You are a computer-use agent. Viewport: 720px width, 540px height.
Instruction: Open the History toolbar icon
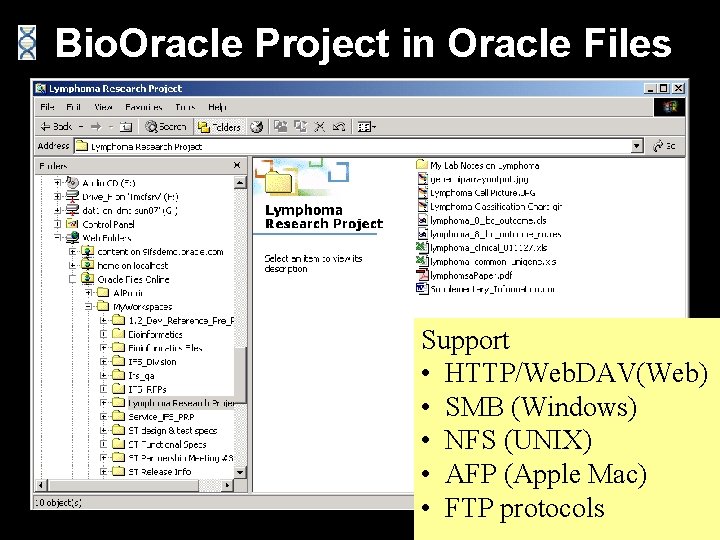point(257,126)
